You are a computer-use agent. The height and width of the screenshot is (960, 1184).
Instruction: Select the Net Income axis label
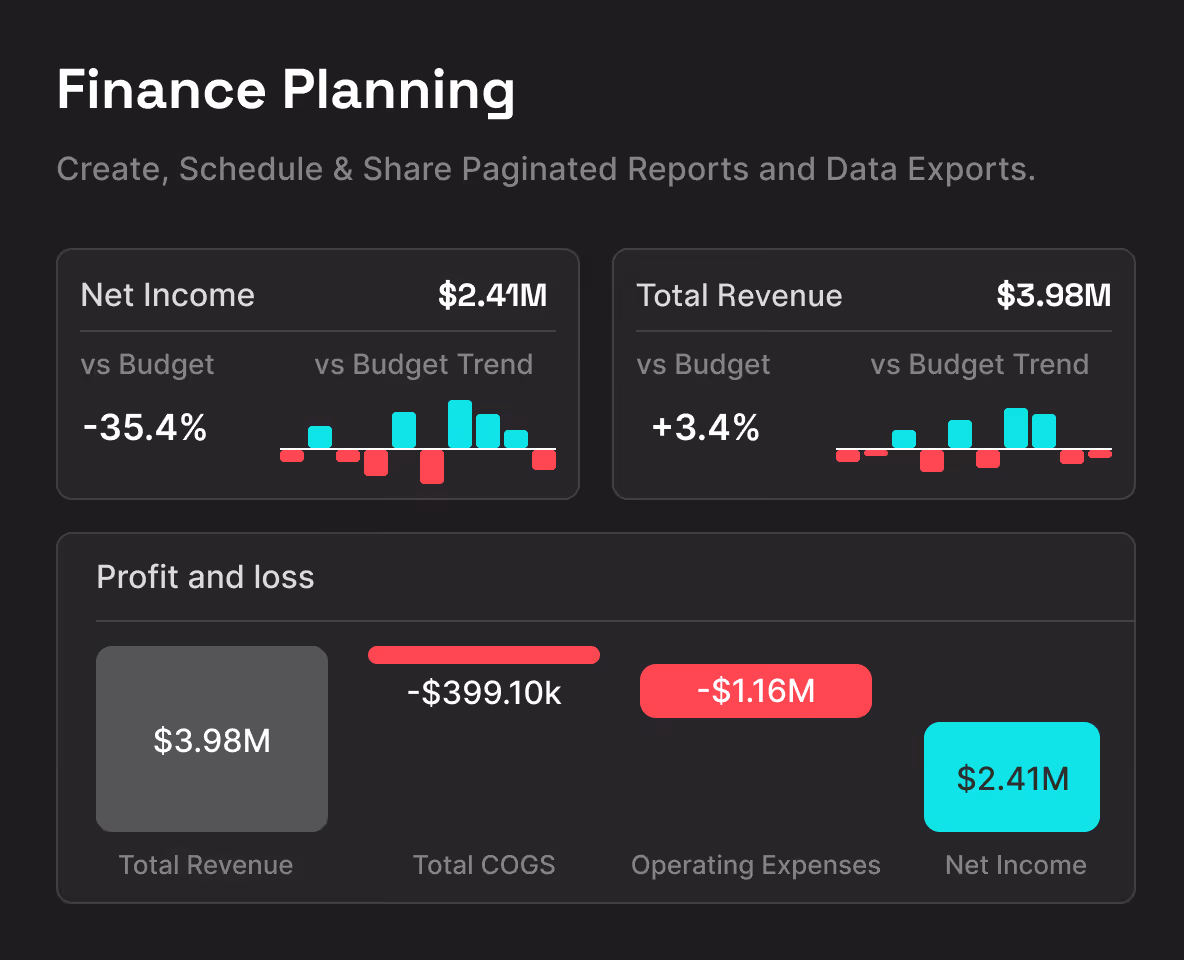pos(1015,865)
